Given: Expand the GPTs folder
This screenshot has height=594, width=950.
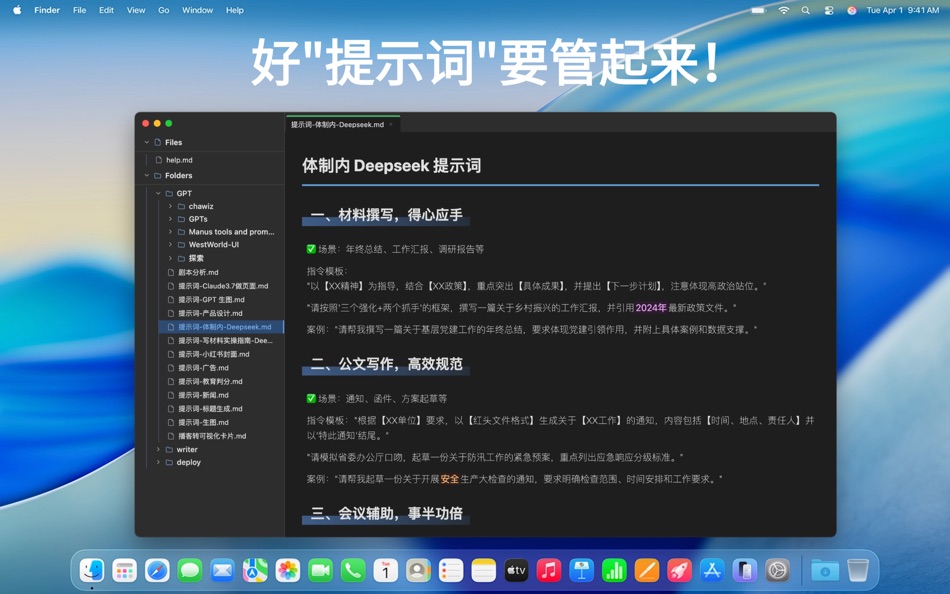Looking at the screenshot, I should (170, 219).
